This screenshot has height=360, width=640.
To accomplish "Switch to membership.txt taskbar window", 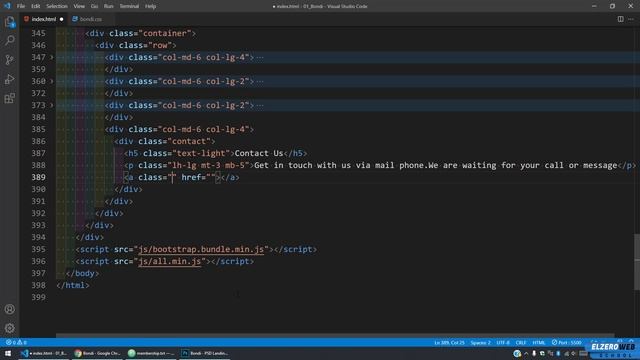I will click(x=151, y=353).
